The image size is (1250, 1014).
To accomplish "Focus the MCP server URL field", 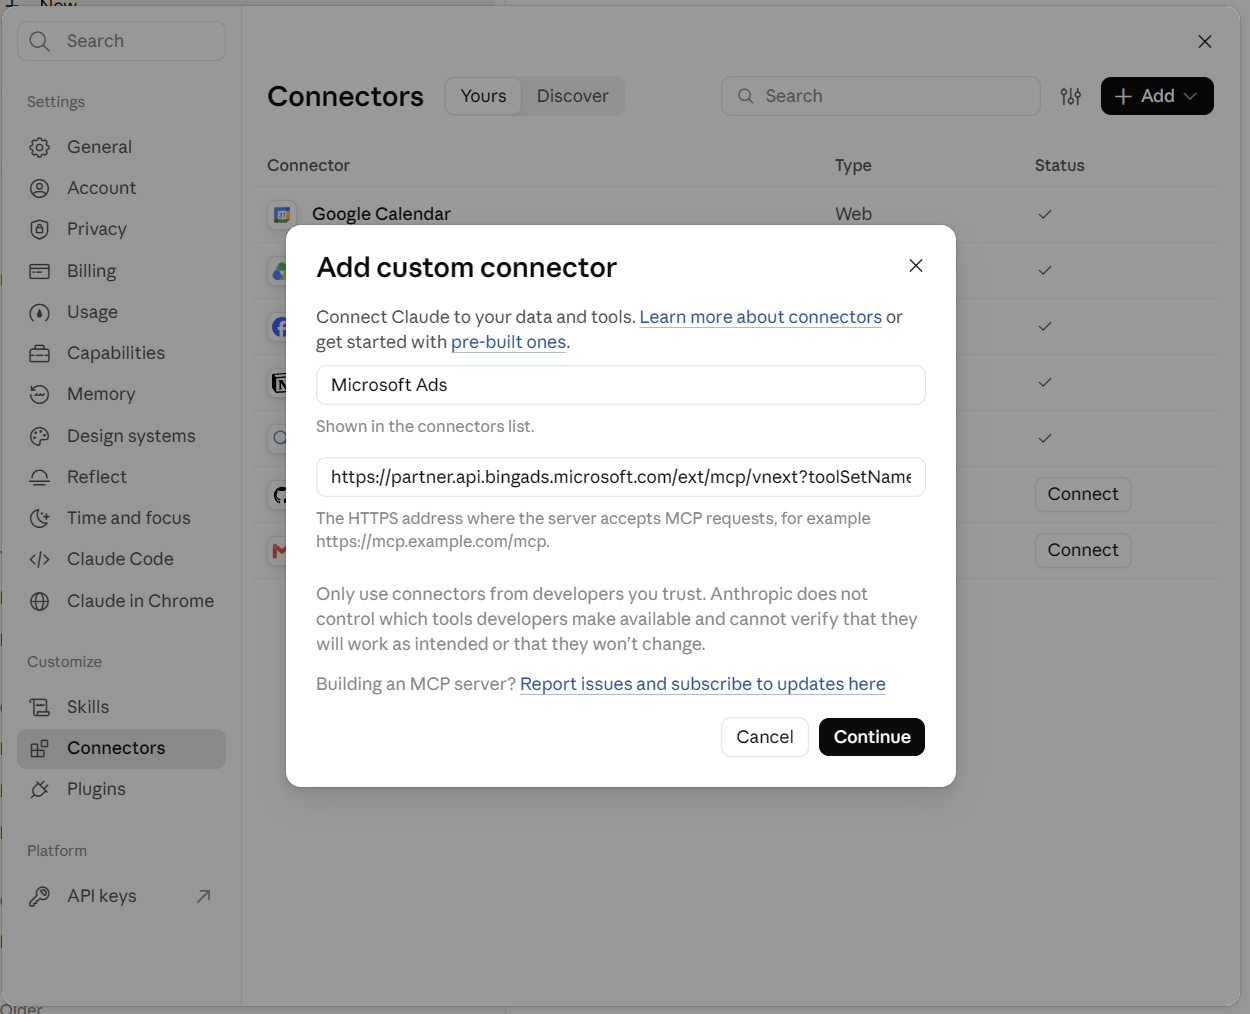I will coord(621,477).
